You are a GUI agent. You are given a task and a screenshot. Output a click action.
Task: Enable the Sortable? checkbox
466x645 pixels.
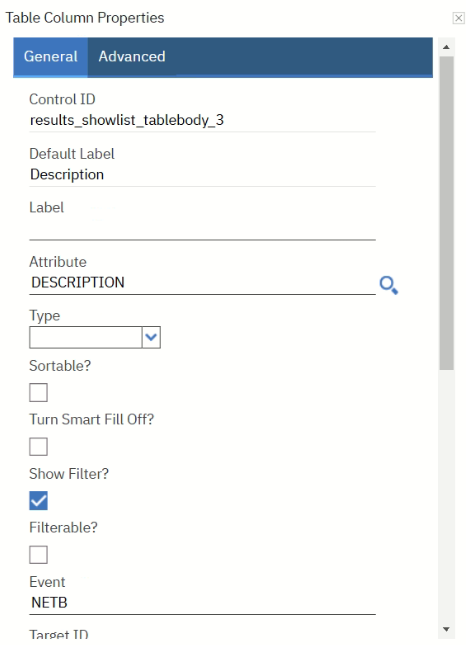click(38, 392)
